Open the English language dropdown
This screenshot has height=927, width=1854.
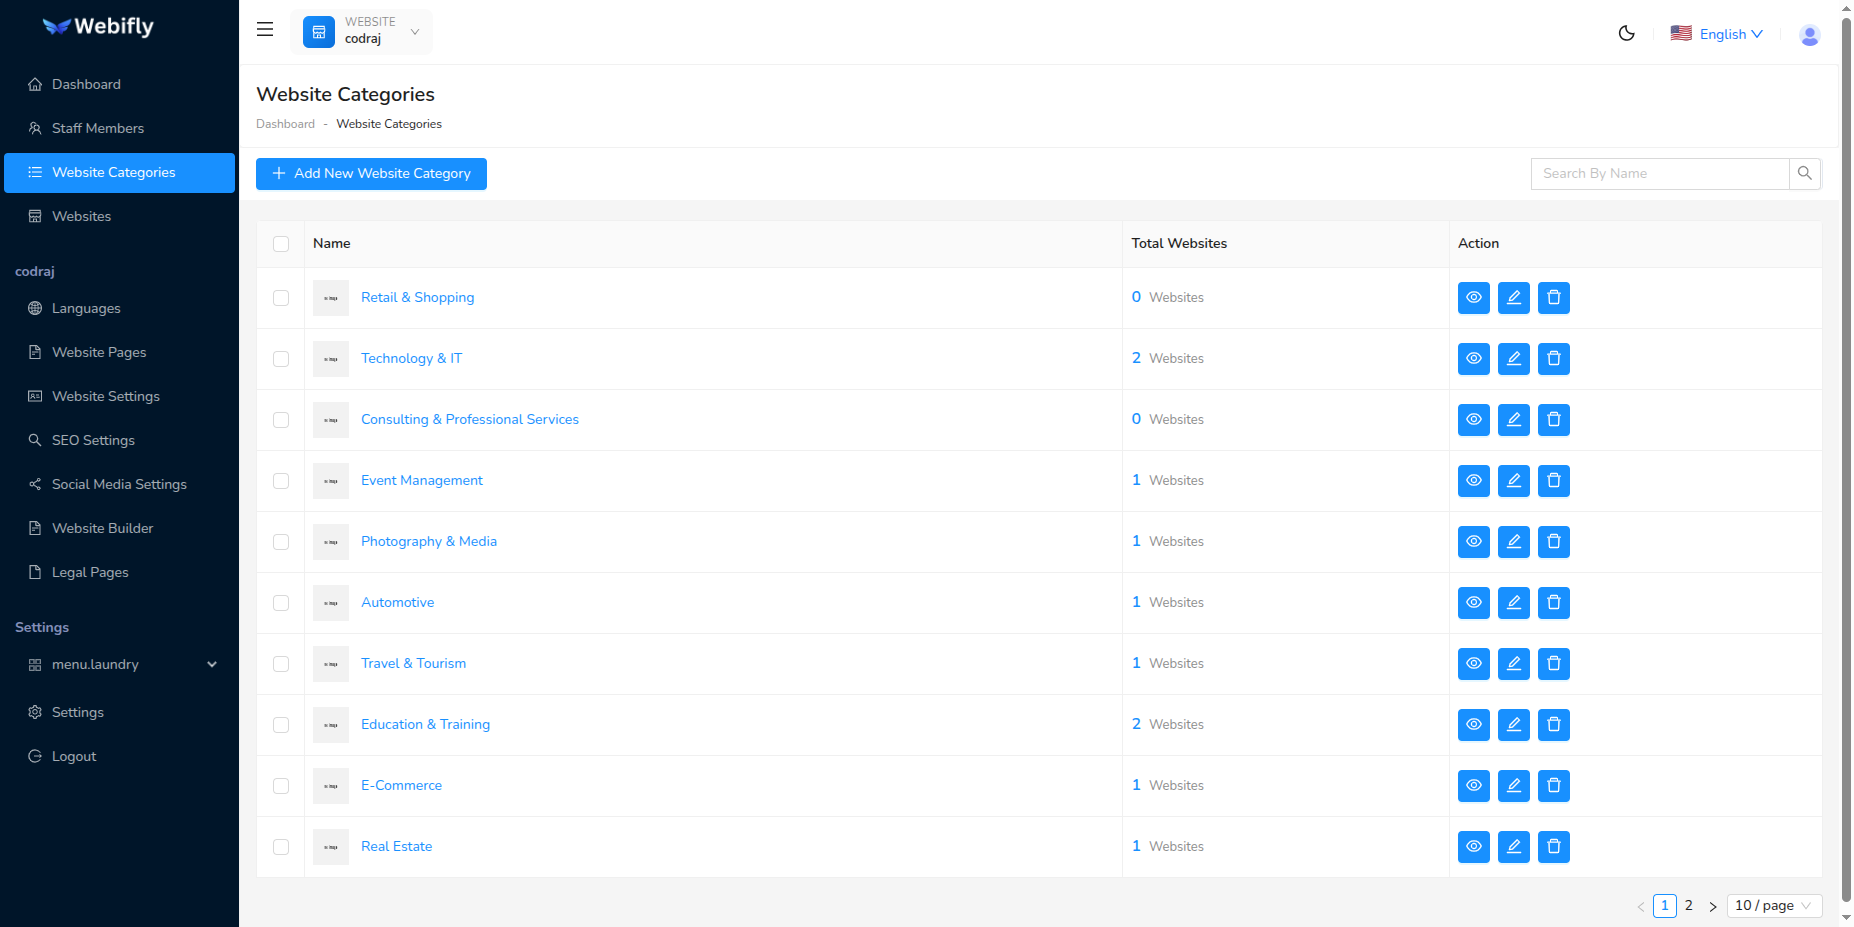(1717, 33)
